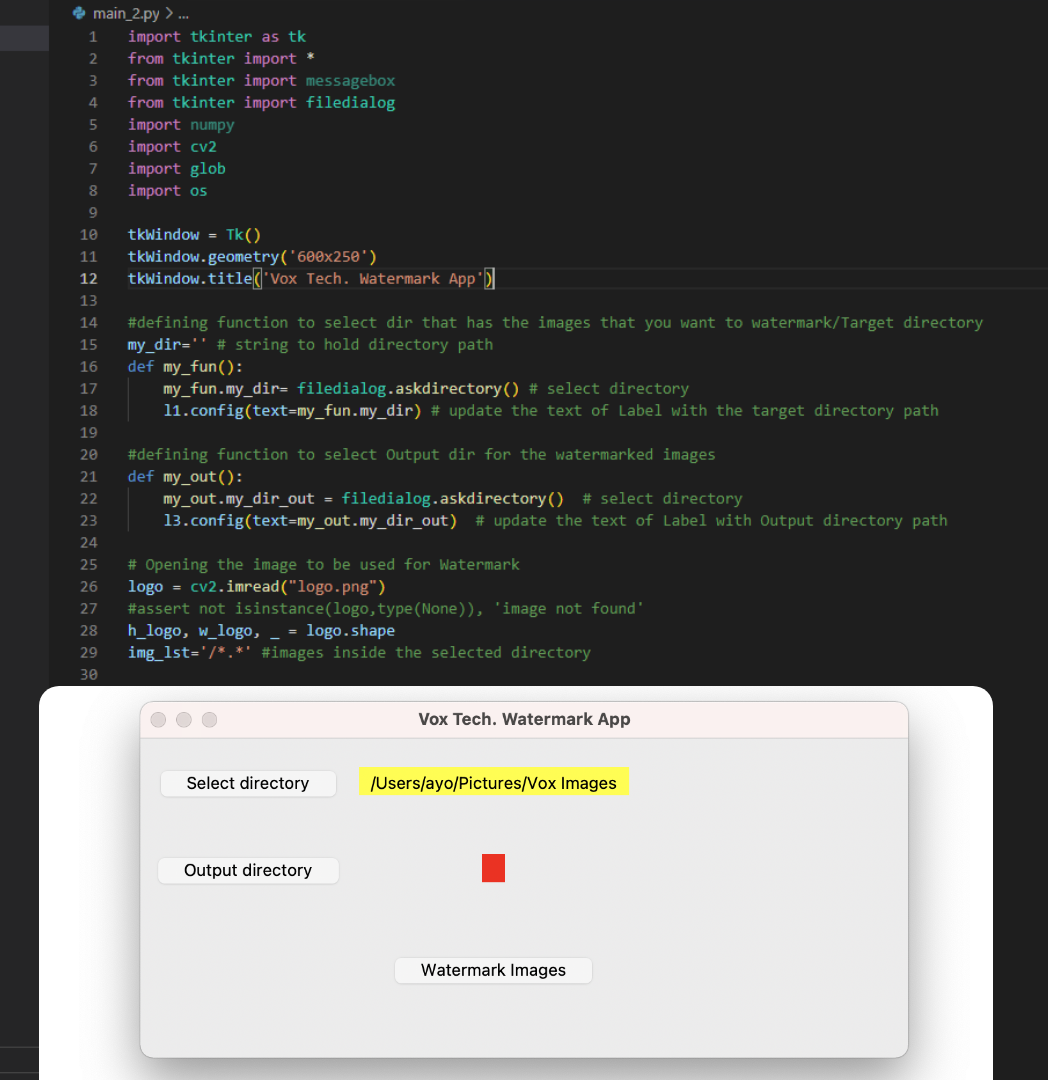1048x1080 pixels.
Task: Start watermarking with Watermark Images button
Action: pyautogui.click(x=493, y=970)
